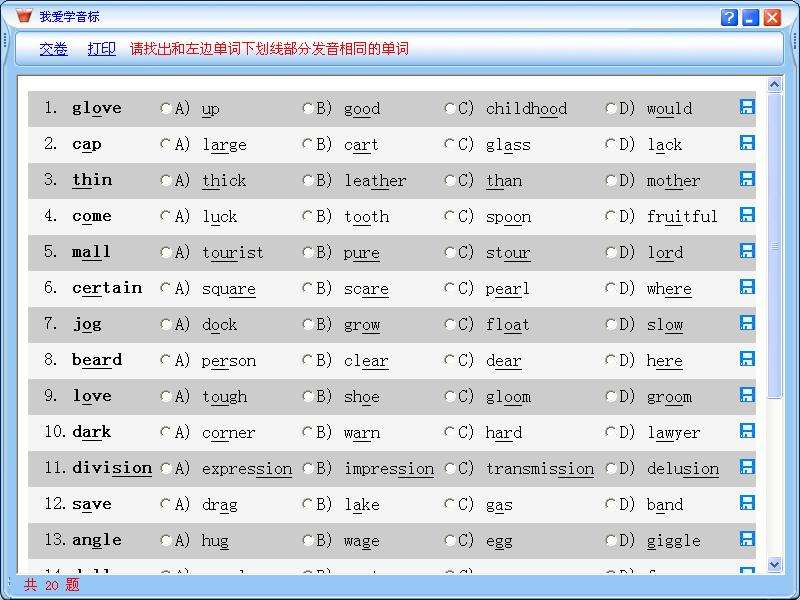Viewport: 800px width, 600px height.
Task: Click the 打印 print button
Action: 101,48
